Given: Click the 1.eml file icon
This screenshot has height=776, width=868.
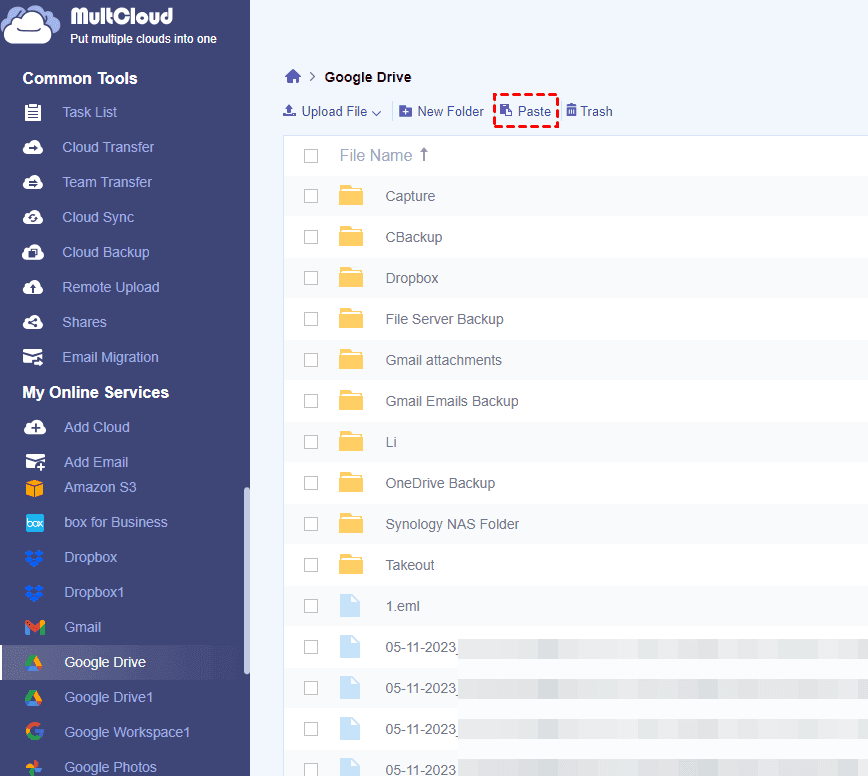Looking at the screenshot, I should point(350,606).
